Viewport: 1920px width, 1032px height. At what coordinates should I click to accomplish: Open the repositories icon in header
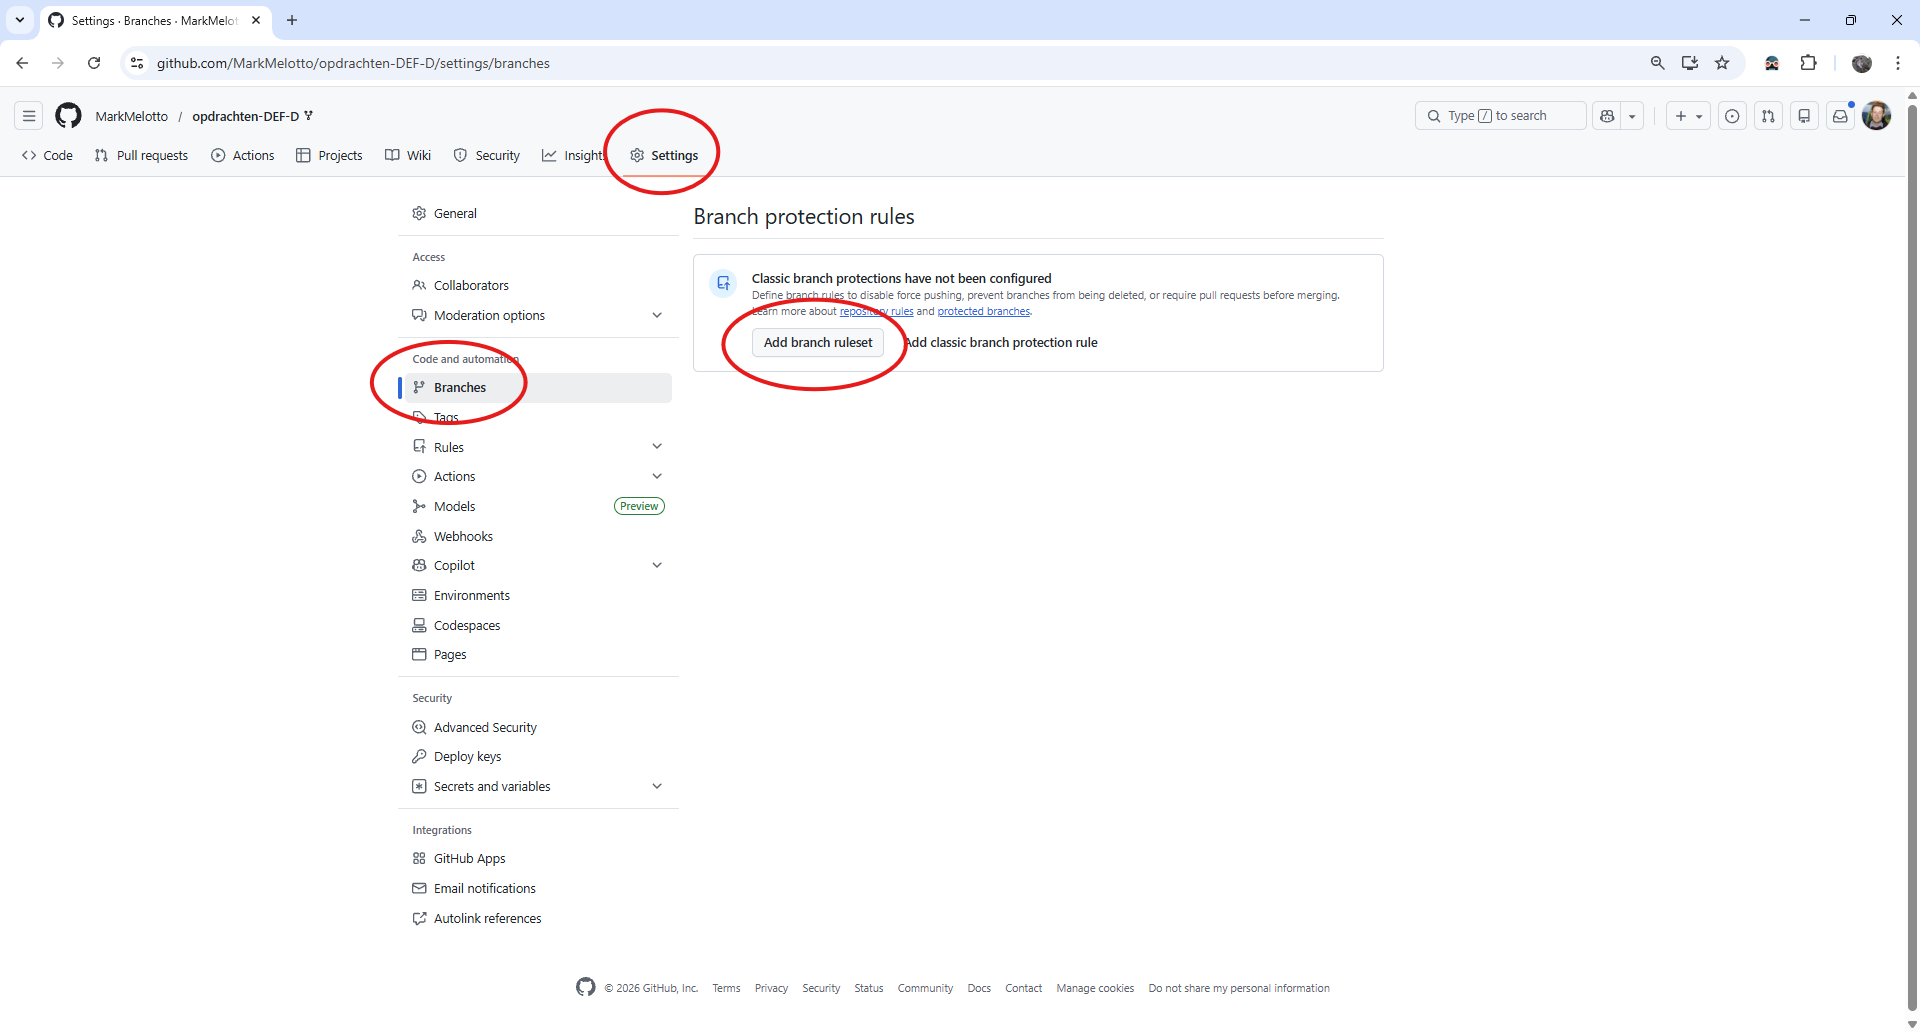tap(1804, 116)
